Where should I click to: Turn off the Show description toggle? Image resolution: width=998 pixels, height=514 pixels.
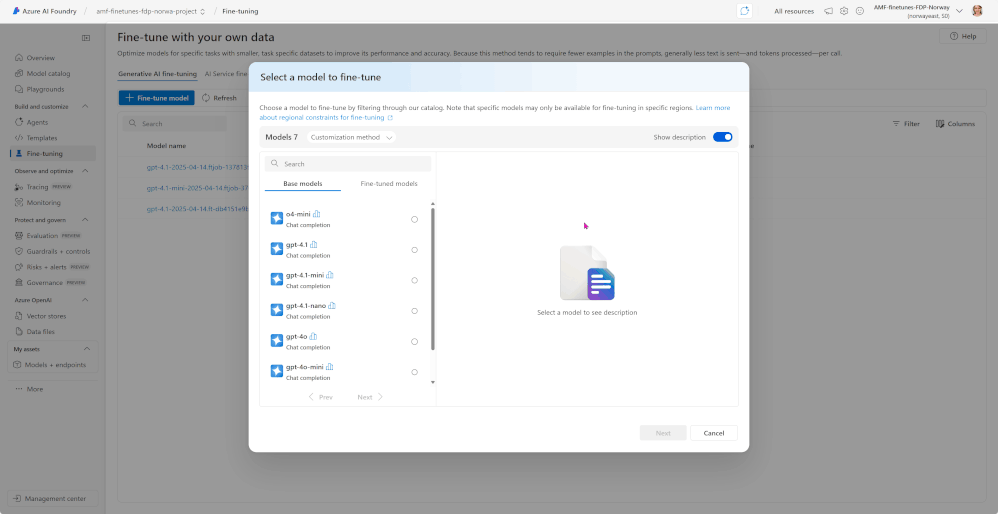[x=722, y=137]
